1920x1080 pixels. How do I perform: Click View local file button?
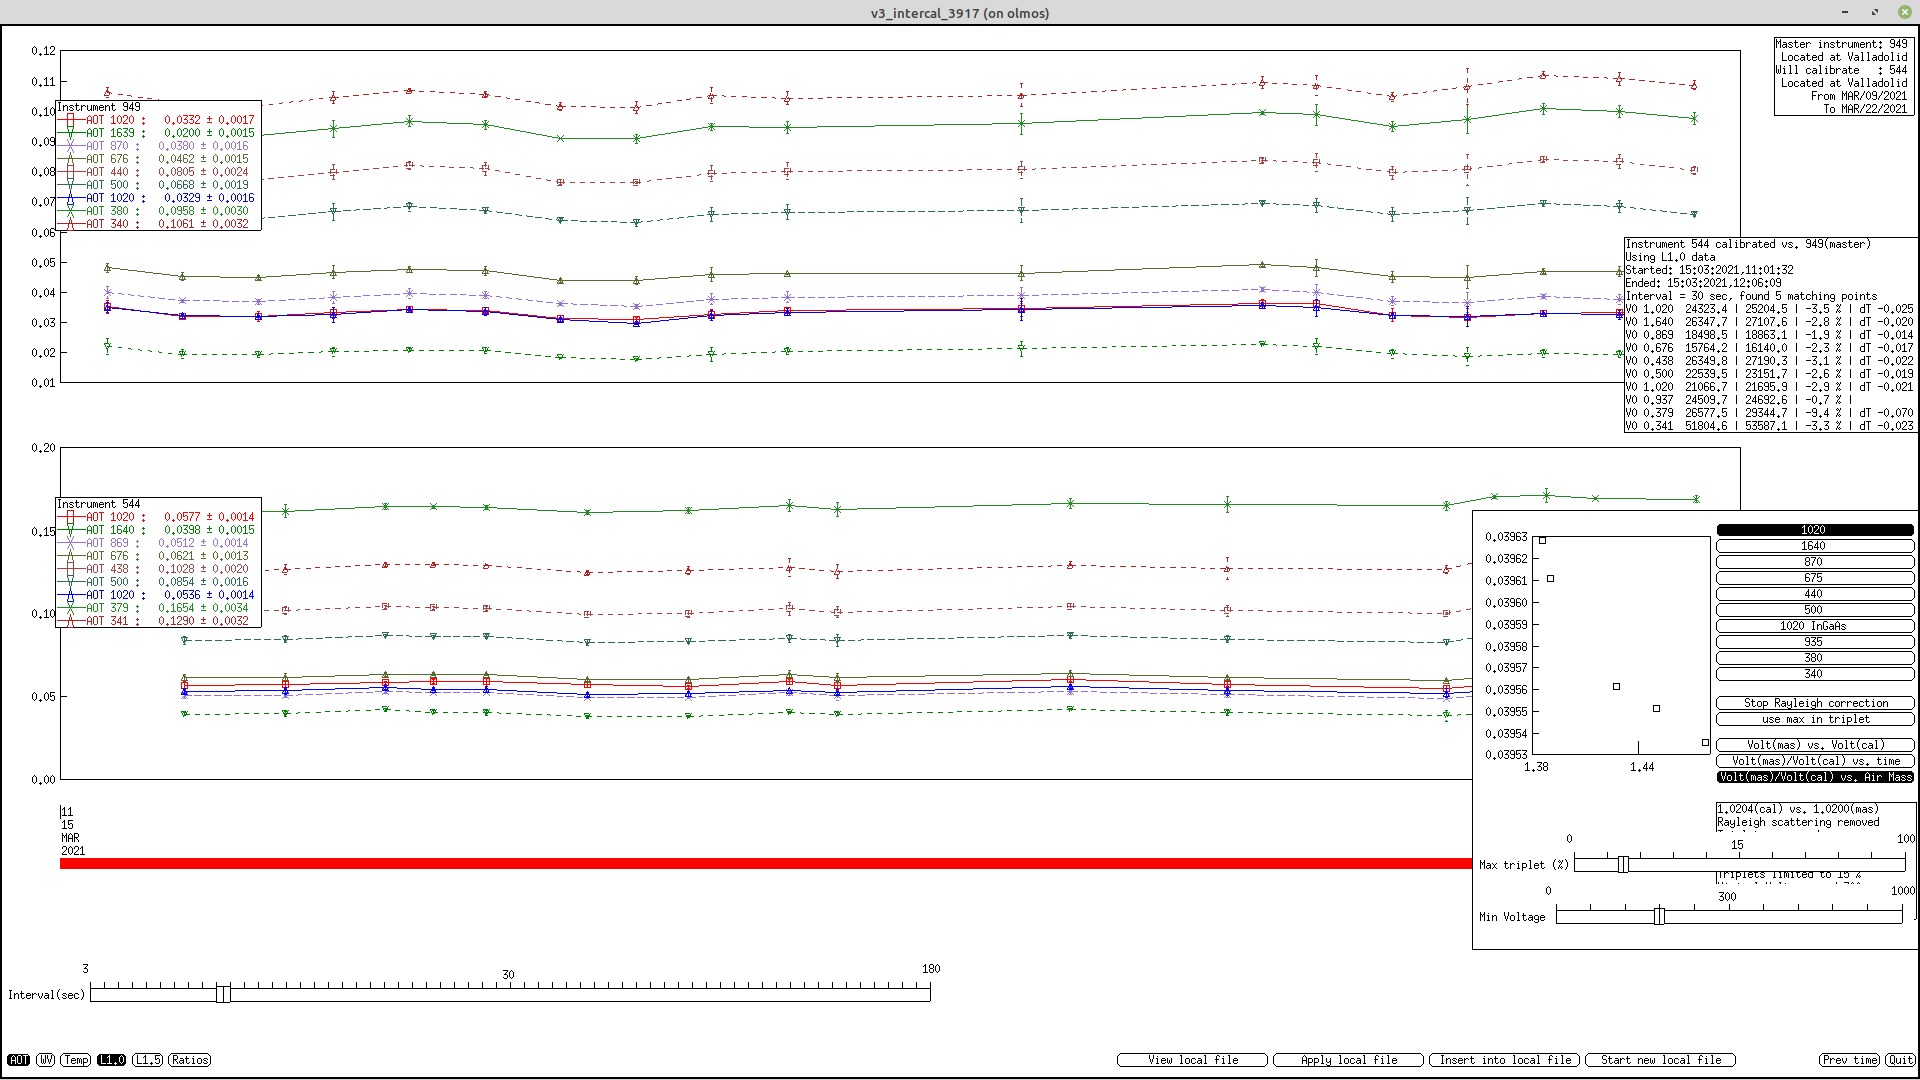[x=1192, y=1060]
